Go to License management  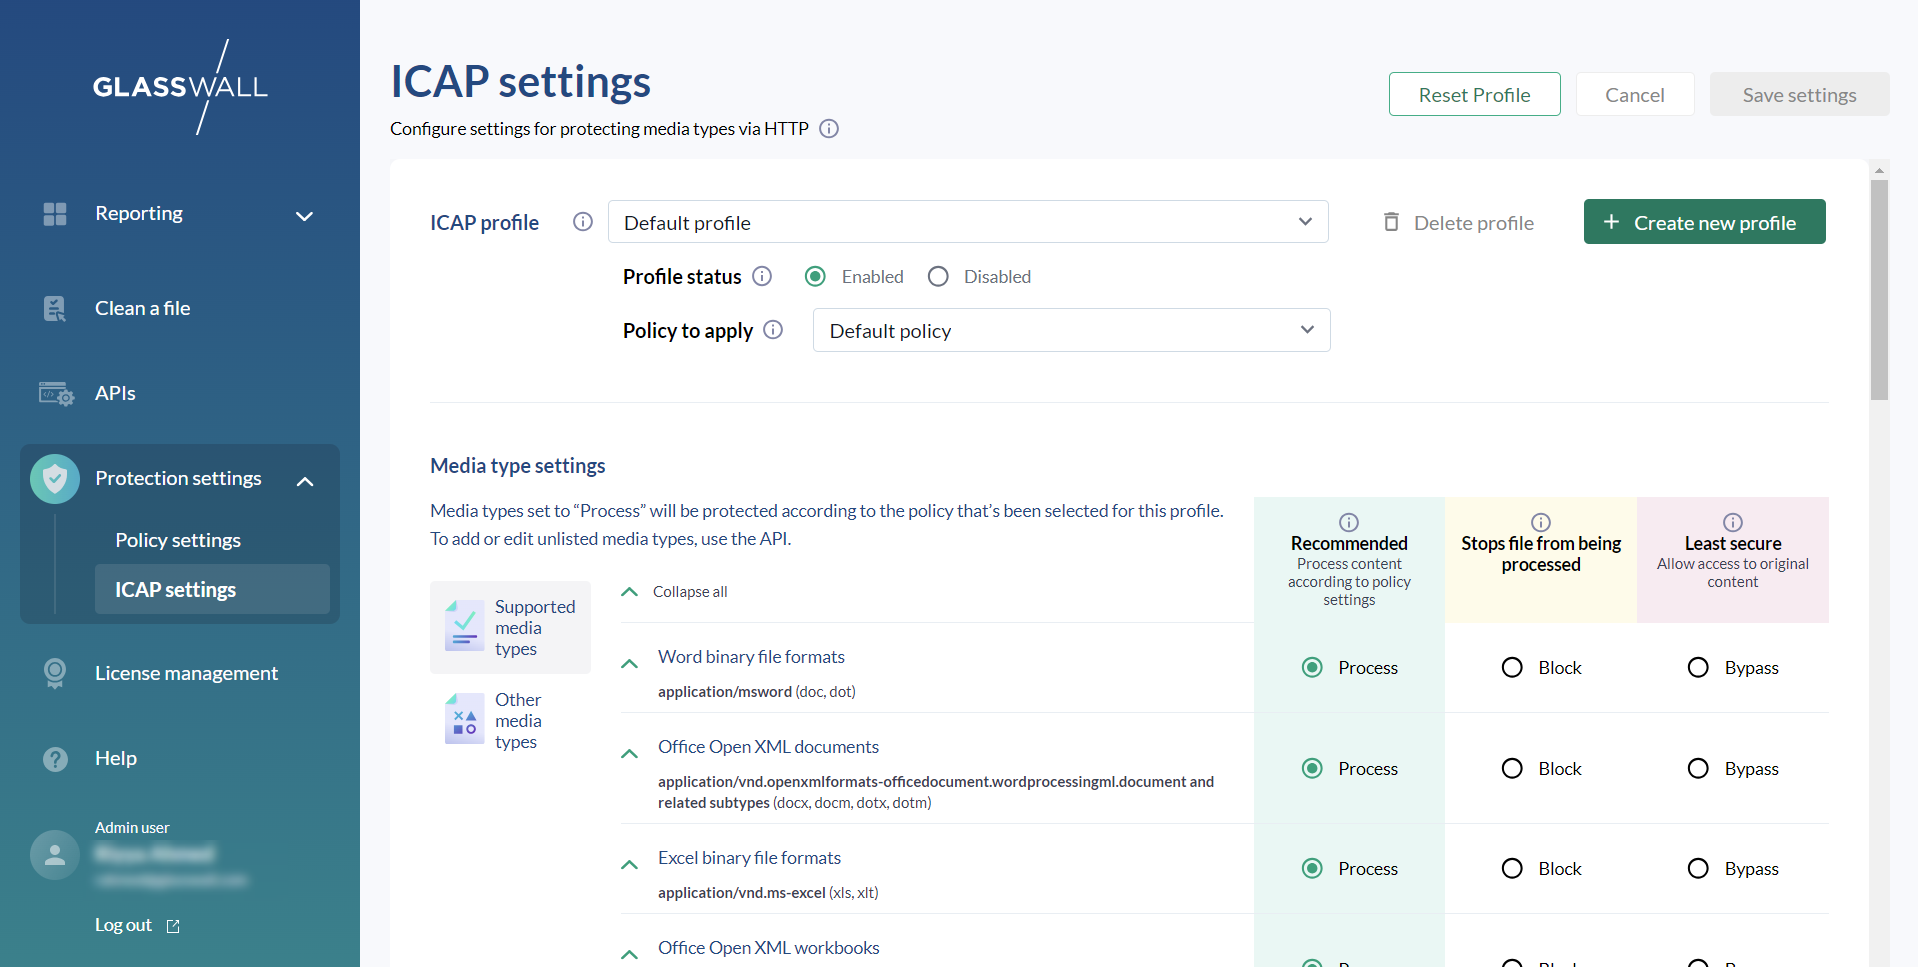point(186,673)
